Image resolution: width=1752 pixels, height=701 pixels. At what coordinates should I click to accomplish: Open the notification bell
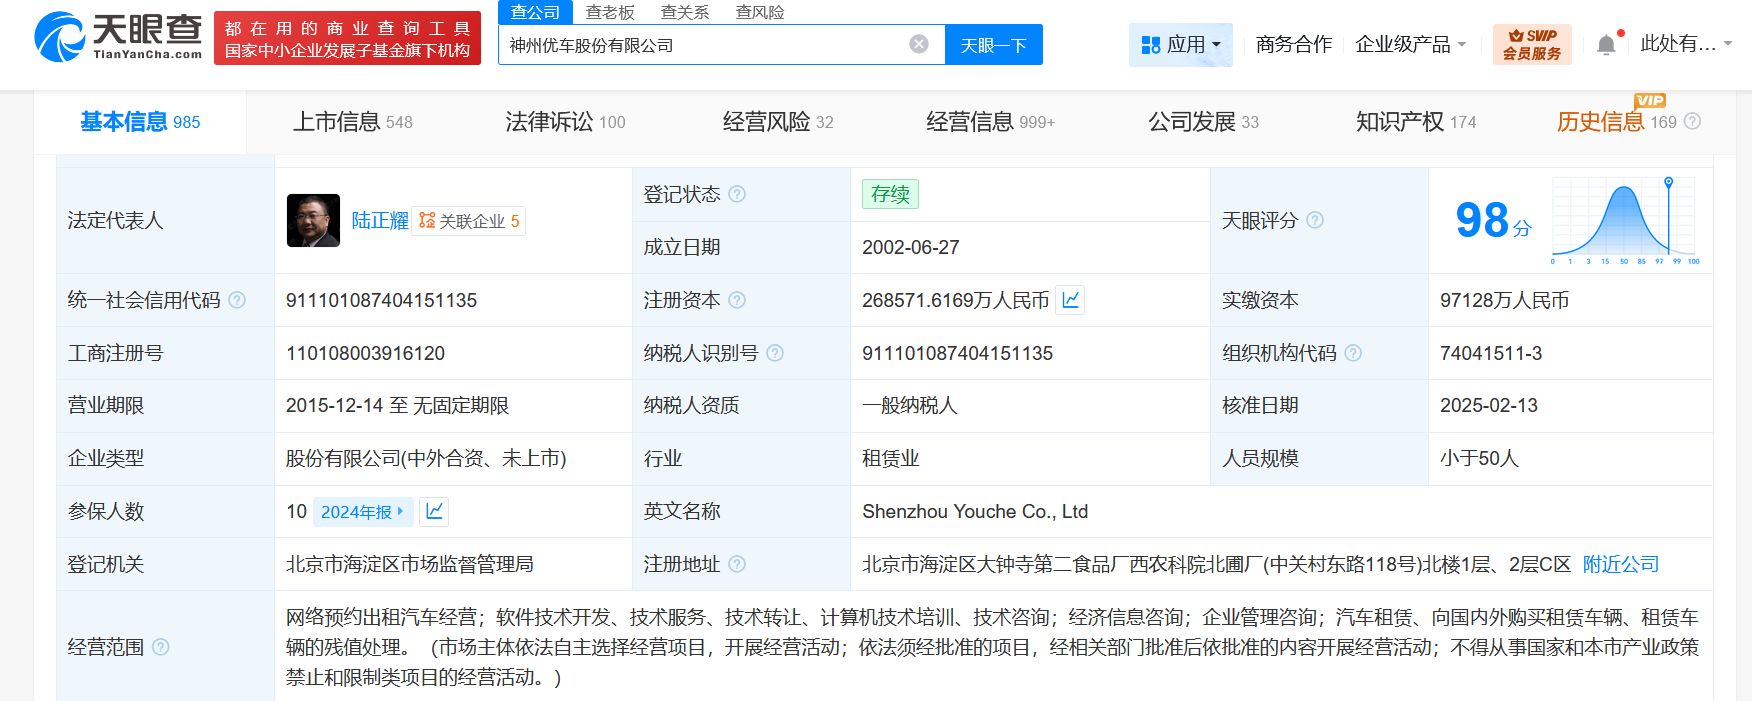click(1605, 45)
